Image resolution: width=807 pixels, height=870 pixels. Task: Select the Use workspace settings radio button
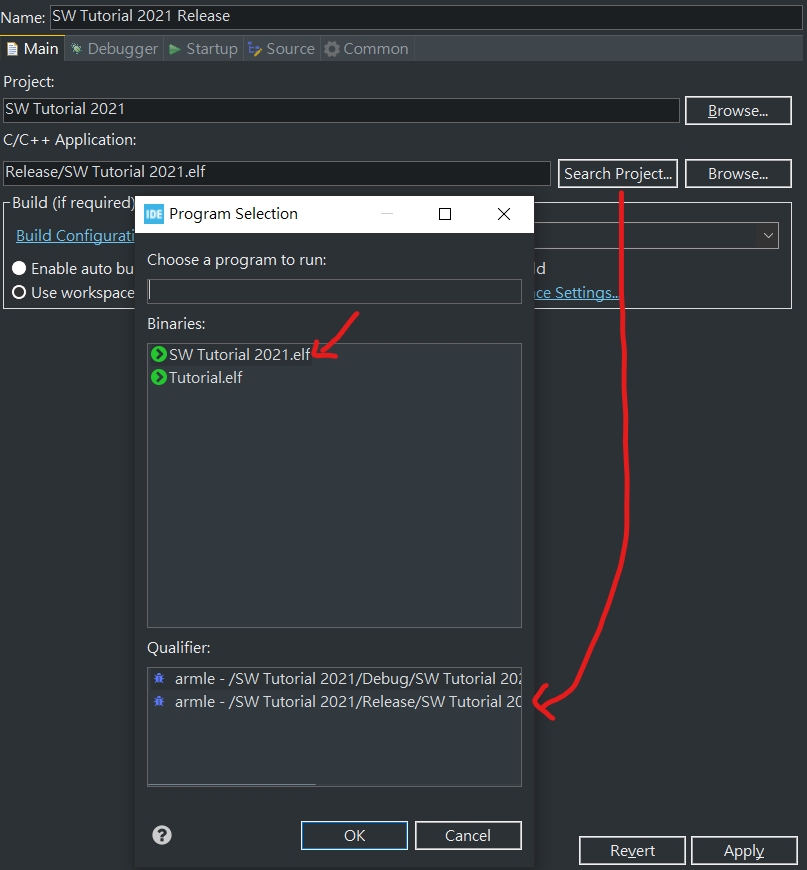(19, 293)
